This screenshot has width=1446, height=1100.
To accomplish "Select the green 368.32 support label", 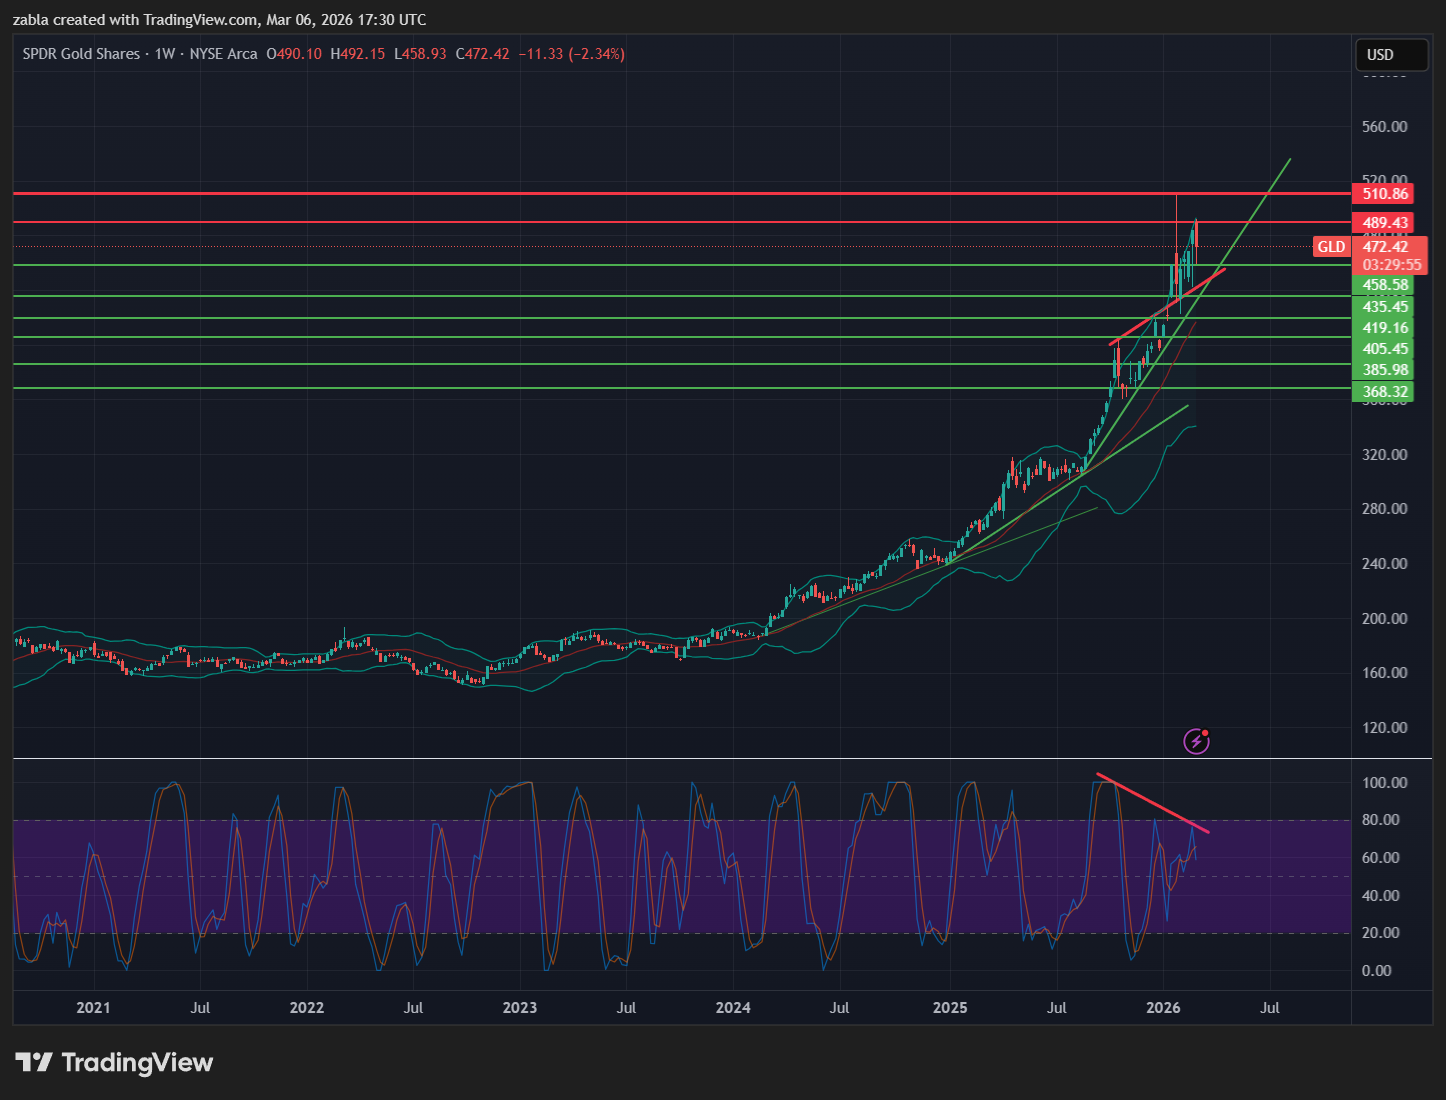I will [x=1385, y=392].
